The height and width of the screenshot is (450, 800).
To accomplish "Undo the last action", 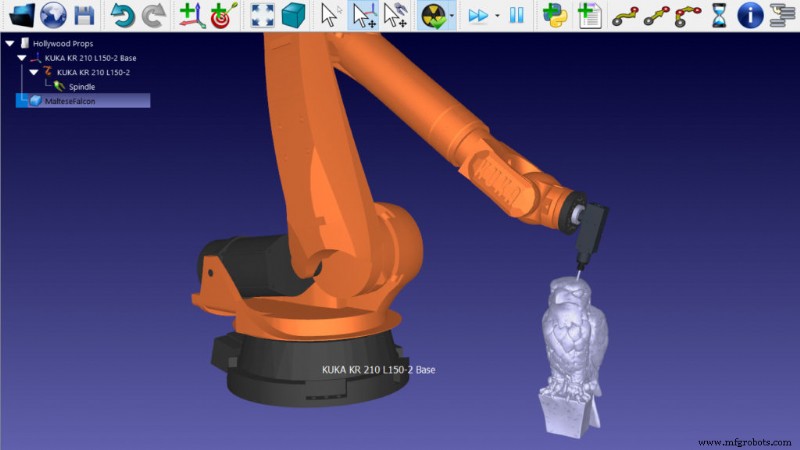I will (x=122, y=15).
